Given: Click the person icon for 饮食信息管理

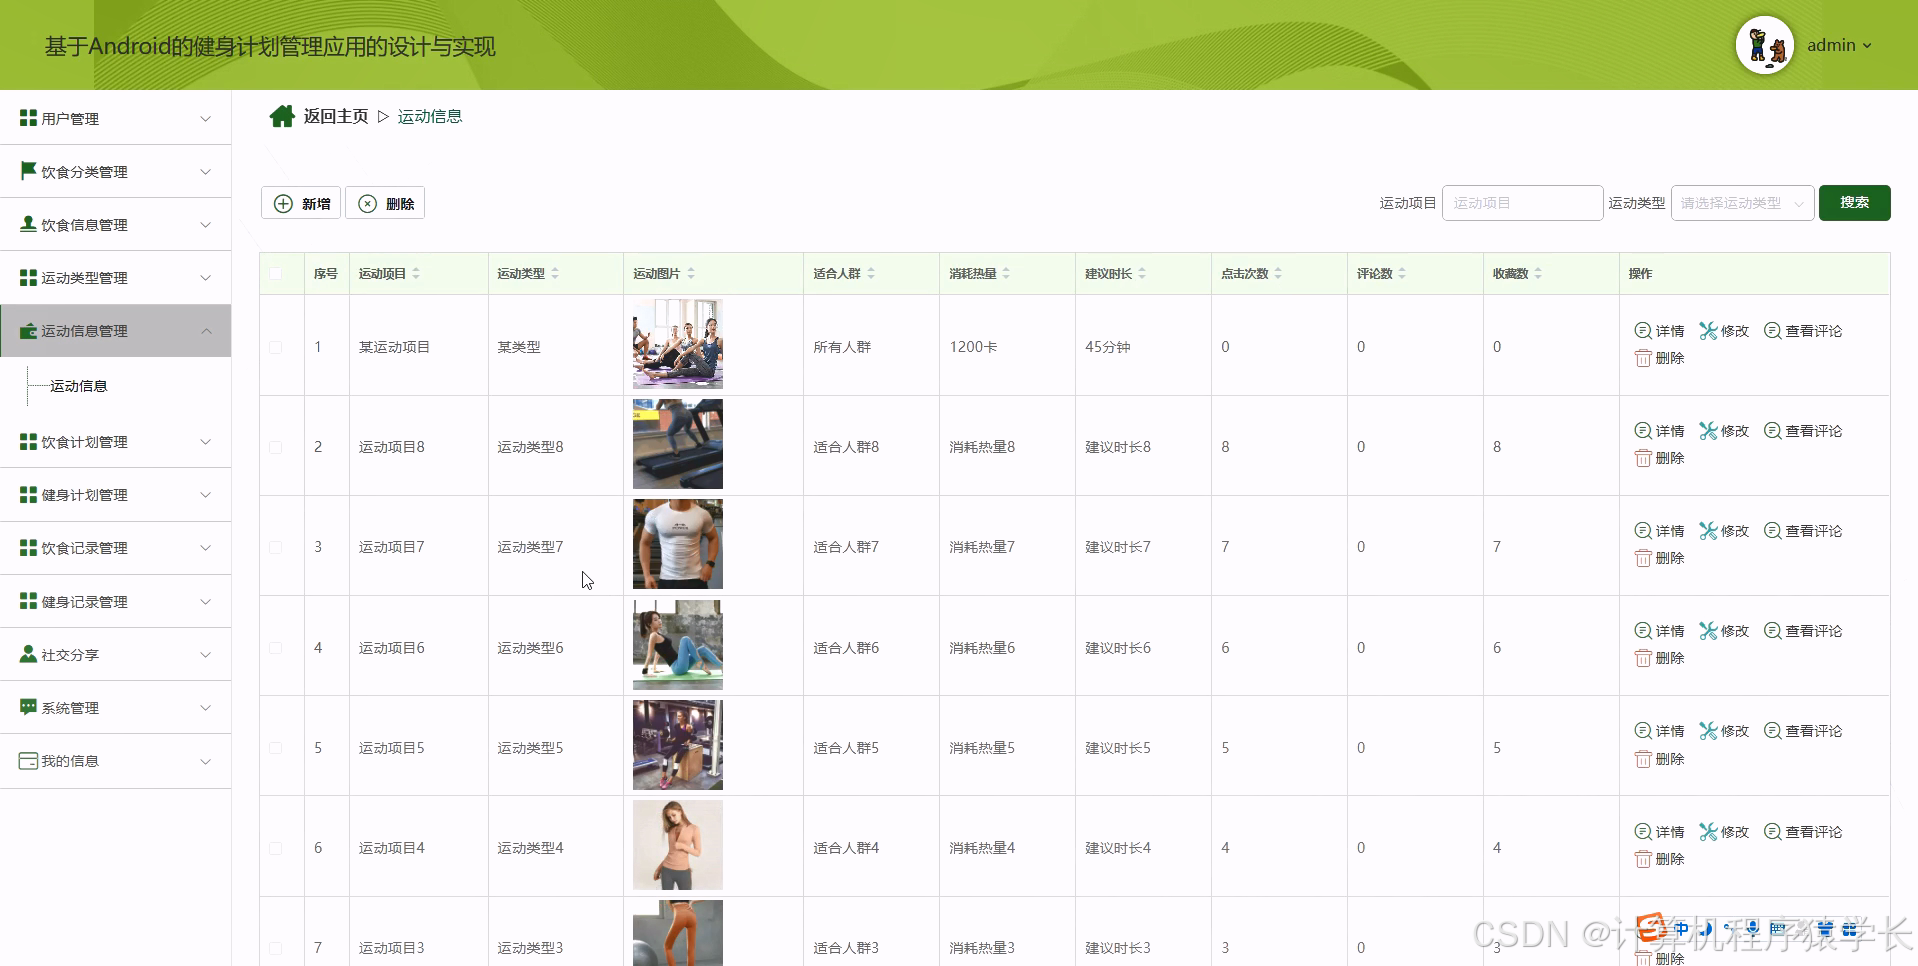Looking at the screenshot, I should point(28,224).
